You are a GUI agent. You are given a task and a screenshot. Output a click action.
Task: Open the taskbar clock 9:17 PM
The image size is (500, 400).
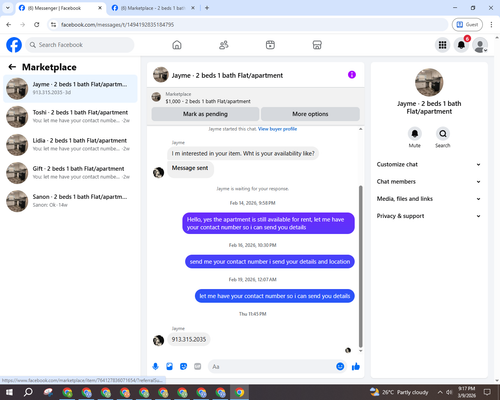(x=466, y=392)
